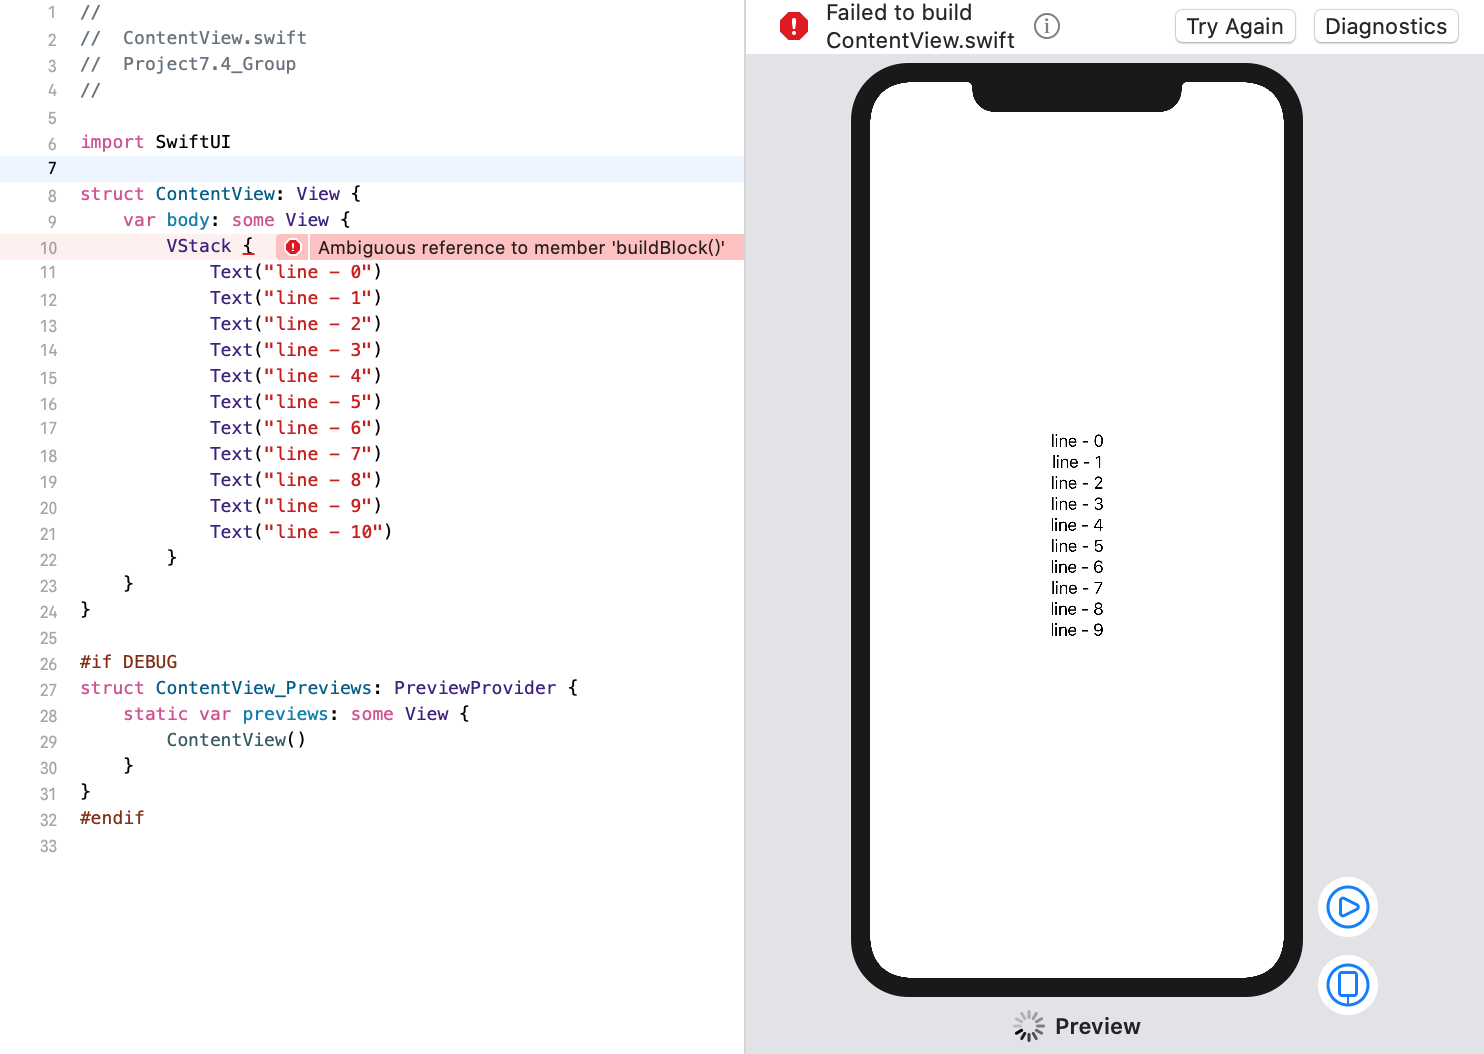The width and height of the screenshot is (1484, 1054).
Task: Select 'line - 0' in the phone preview
Action: [x=1077, y=441]
